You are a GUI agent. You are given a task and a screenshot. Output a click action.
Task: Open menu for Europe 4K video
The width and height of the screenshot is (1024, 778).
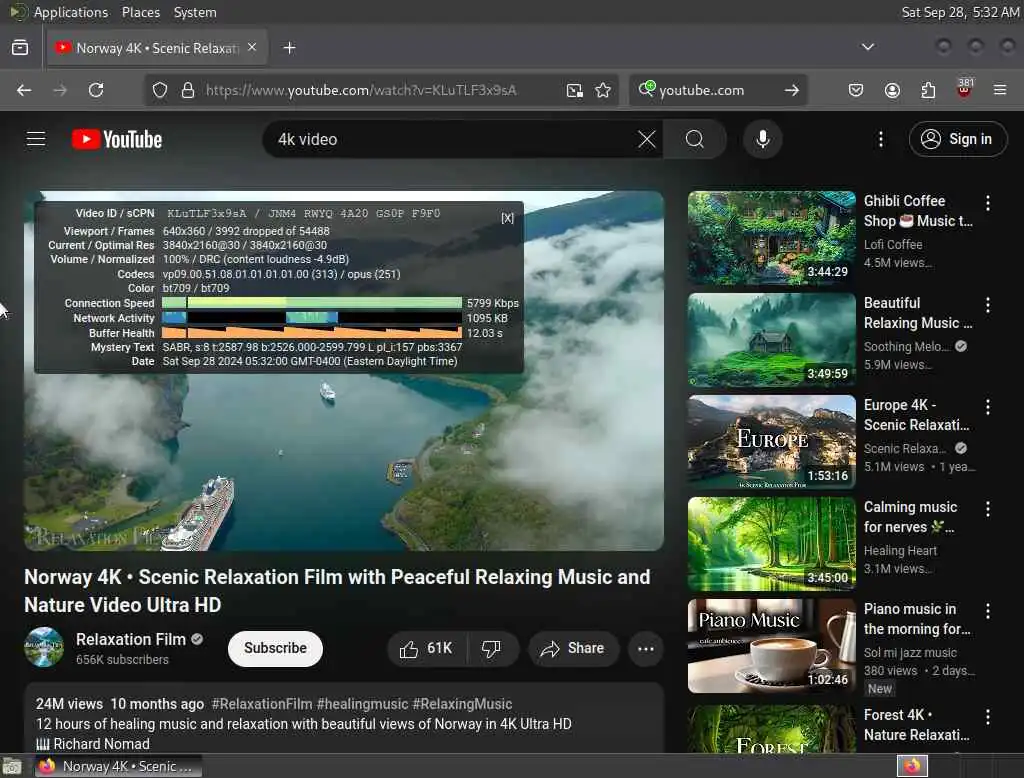[x=987, y=407]
